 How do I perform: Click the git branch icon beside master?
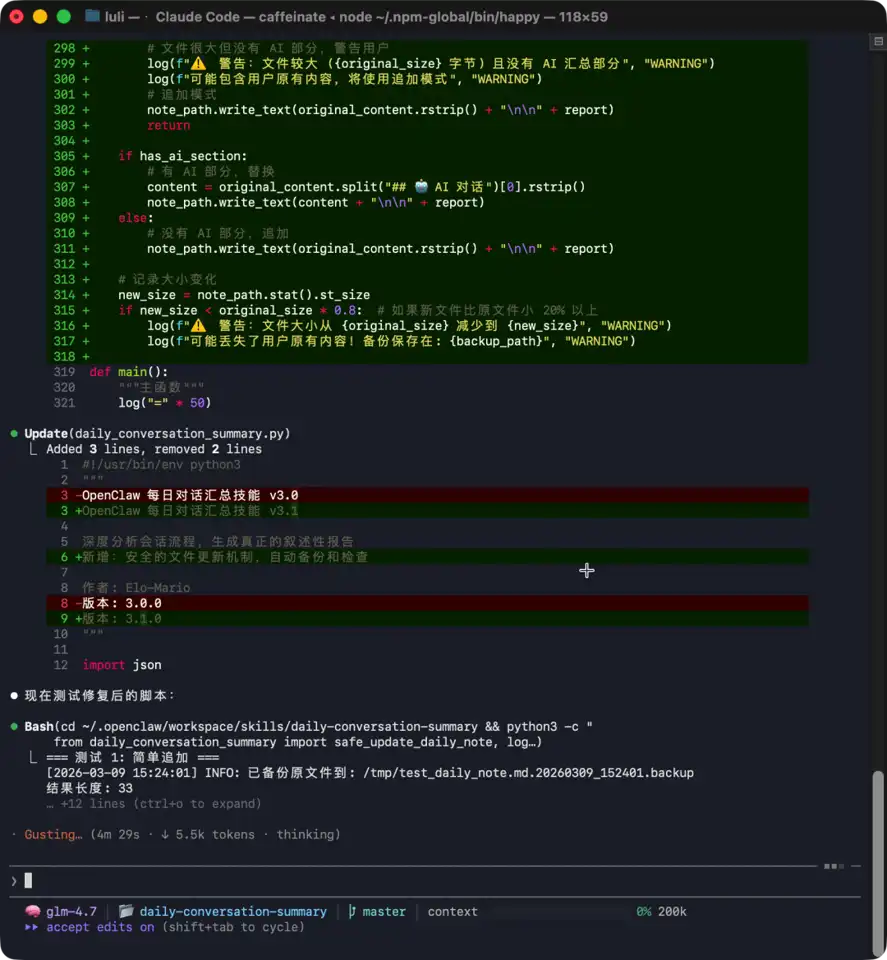click(x=352, y=911)
